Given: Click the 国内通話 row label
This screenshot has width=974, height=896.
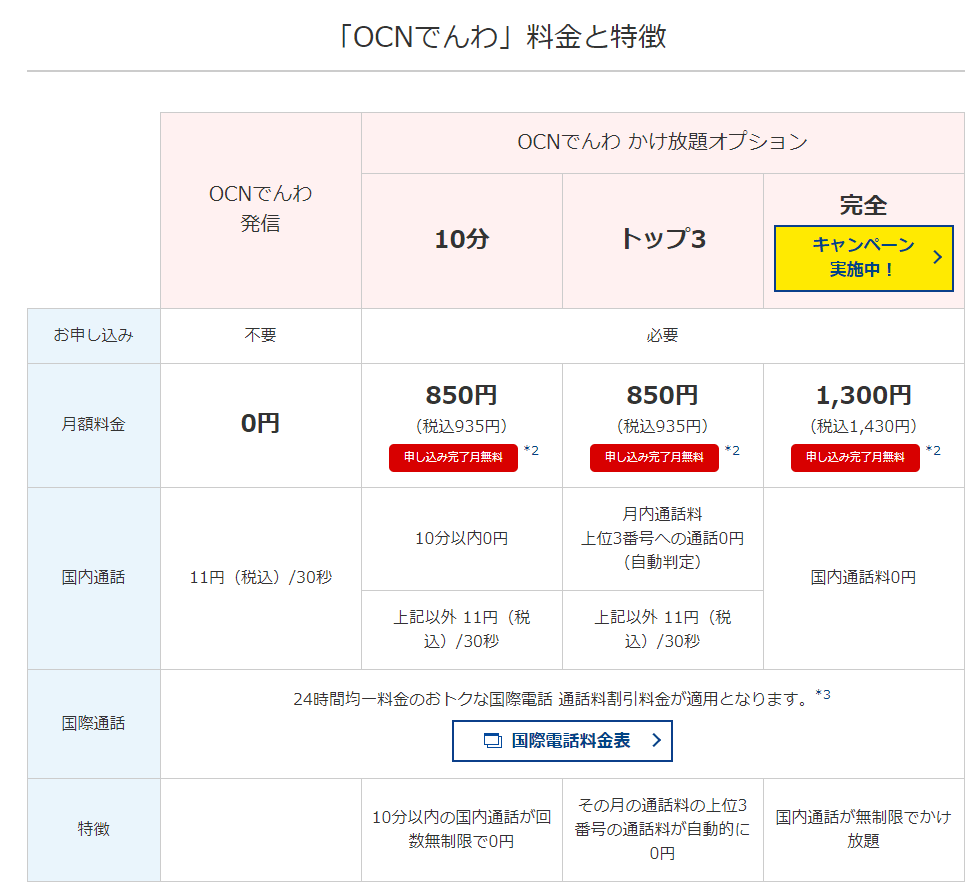Looking at the screenshot, I should pyautogui.click(x=94, y=578).
